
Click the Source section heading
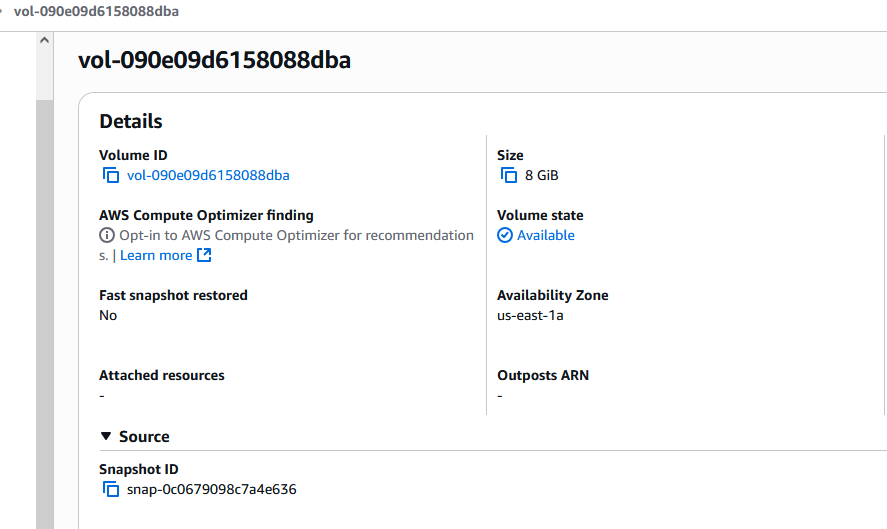pos(144,437)
